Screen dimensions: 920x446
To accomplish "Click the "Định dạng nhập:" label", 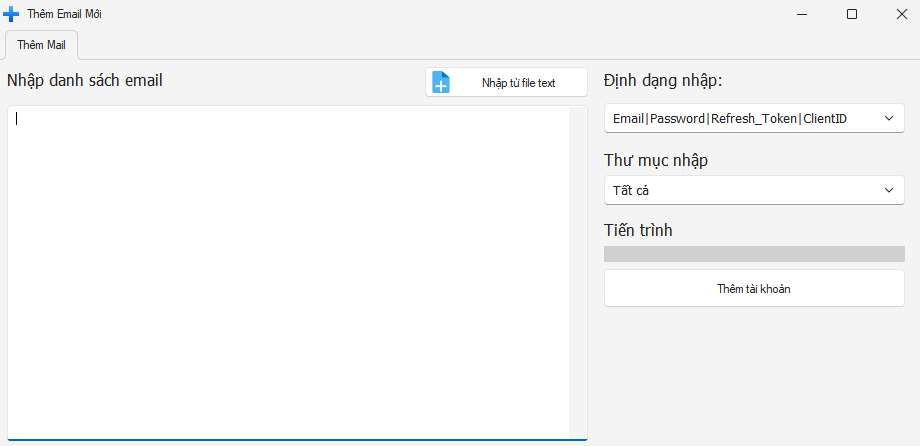I will point(663,81).
